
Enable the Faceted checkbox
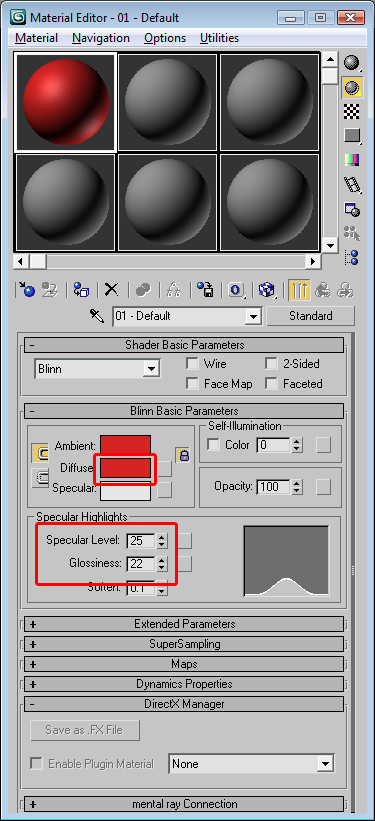pos(271,384)
